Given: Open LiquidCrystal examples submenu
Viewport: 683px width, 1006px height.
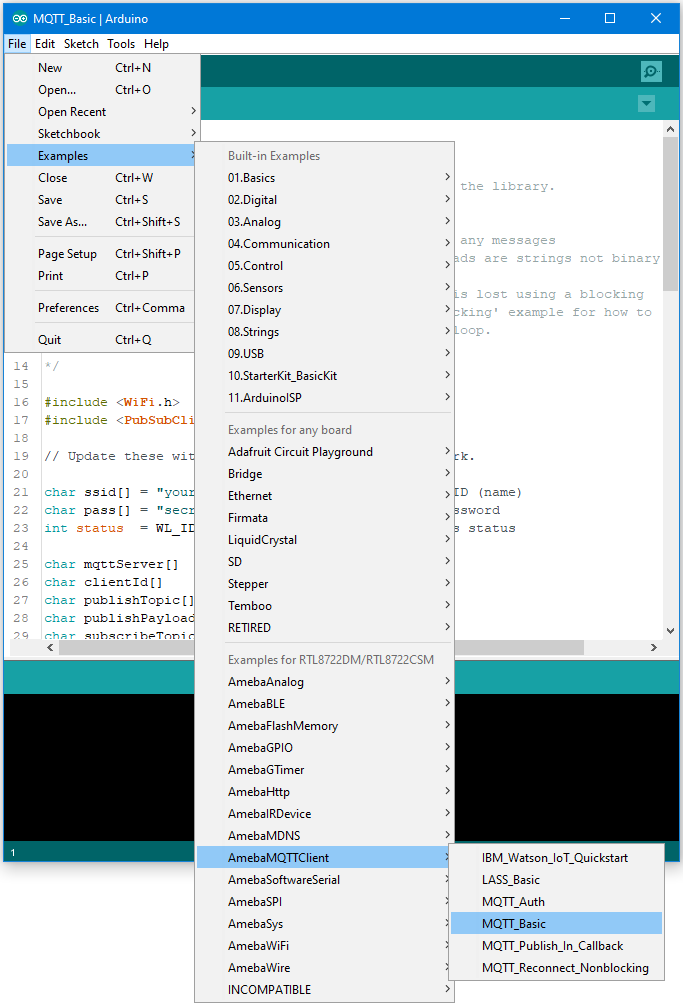Looking at the screenshot, I should 325,540.
